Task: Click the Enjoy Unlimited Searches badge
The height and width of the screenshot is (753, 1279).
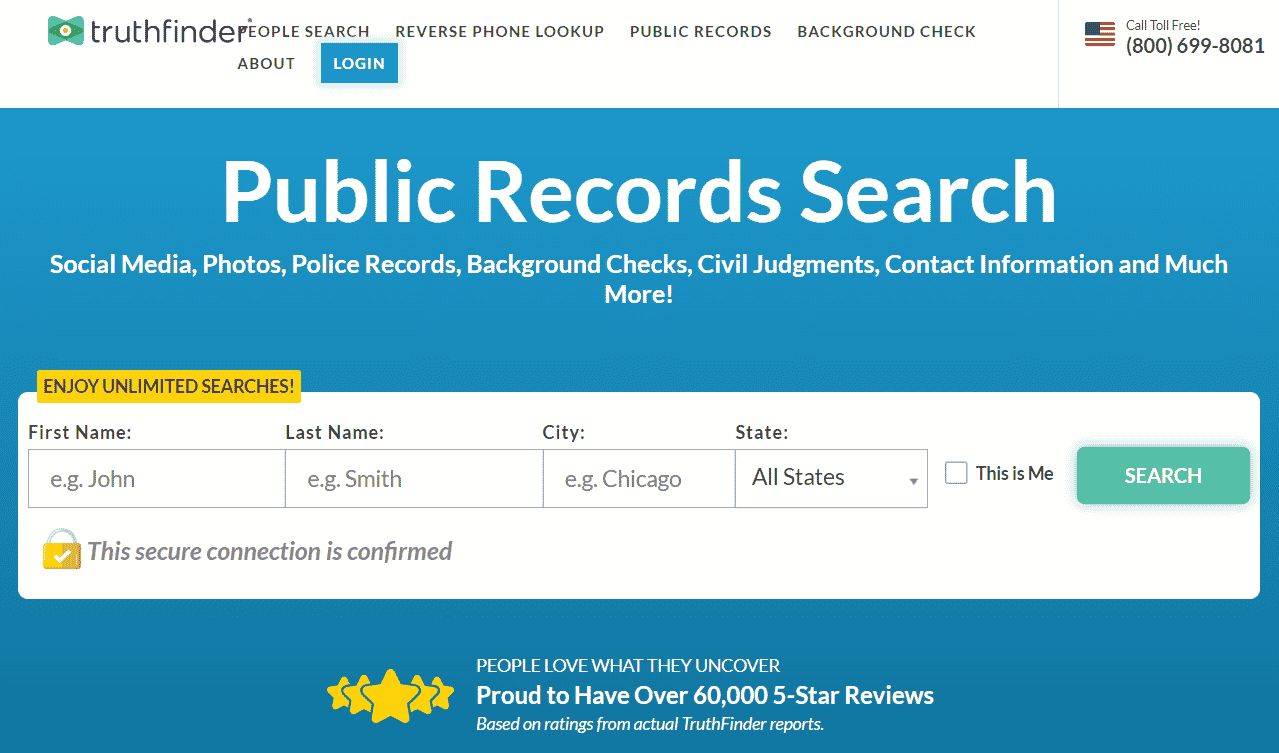Action: tap(169, 386)
